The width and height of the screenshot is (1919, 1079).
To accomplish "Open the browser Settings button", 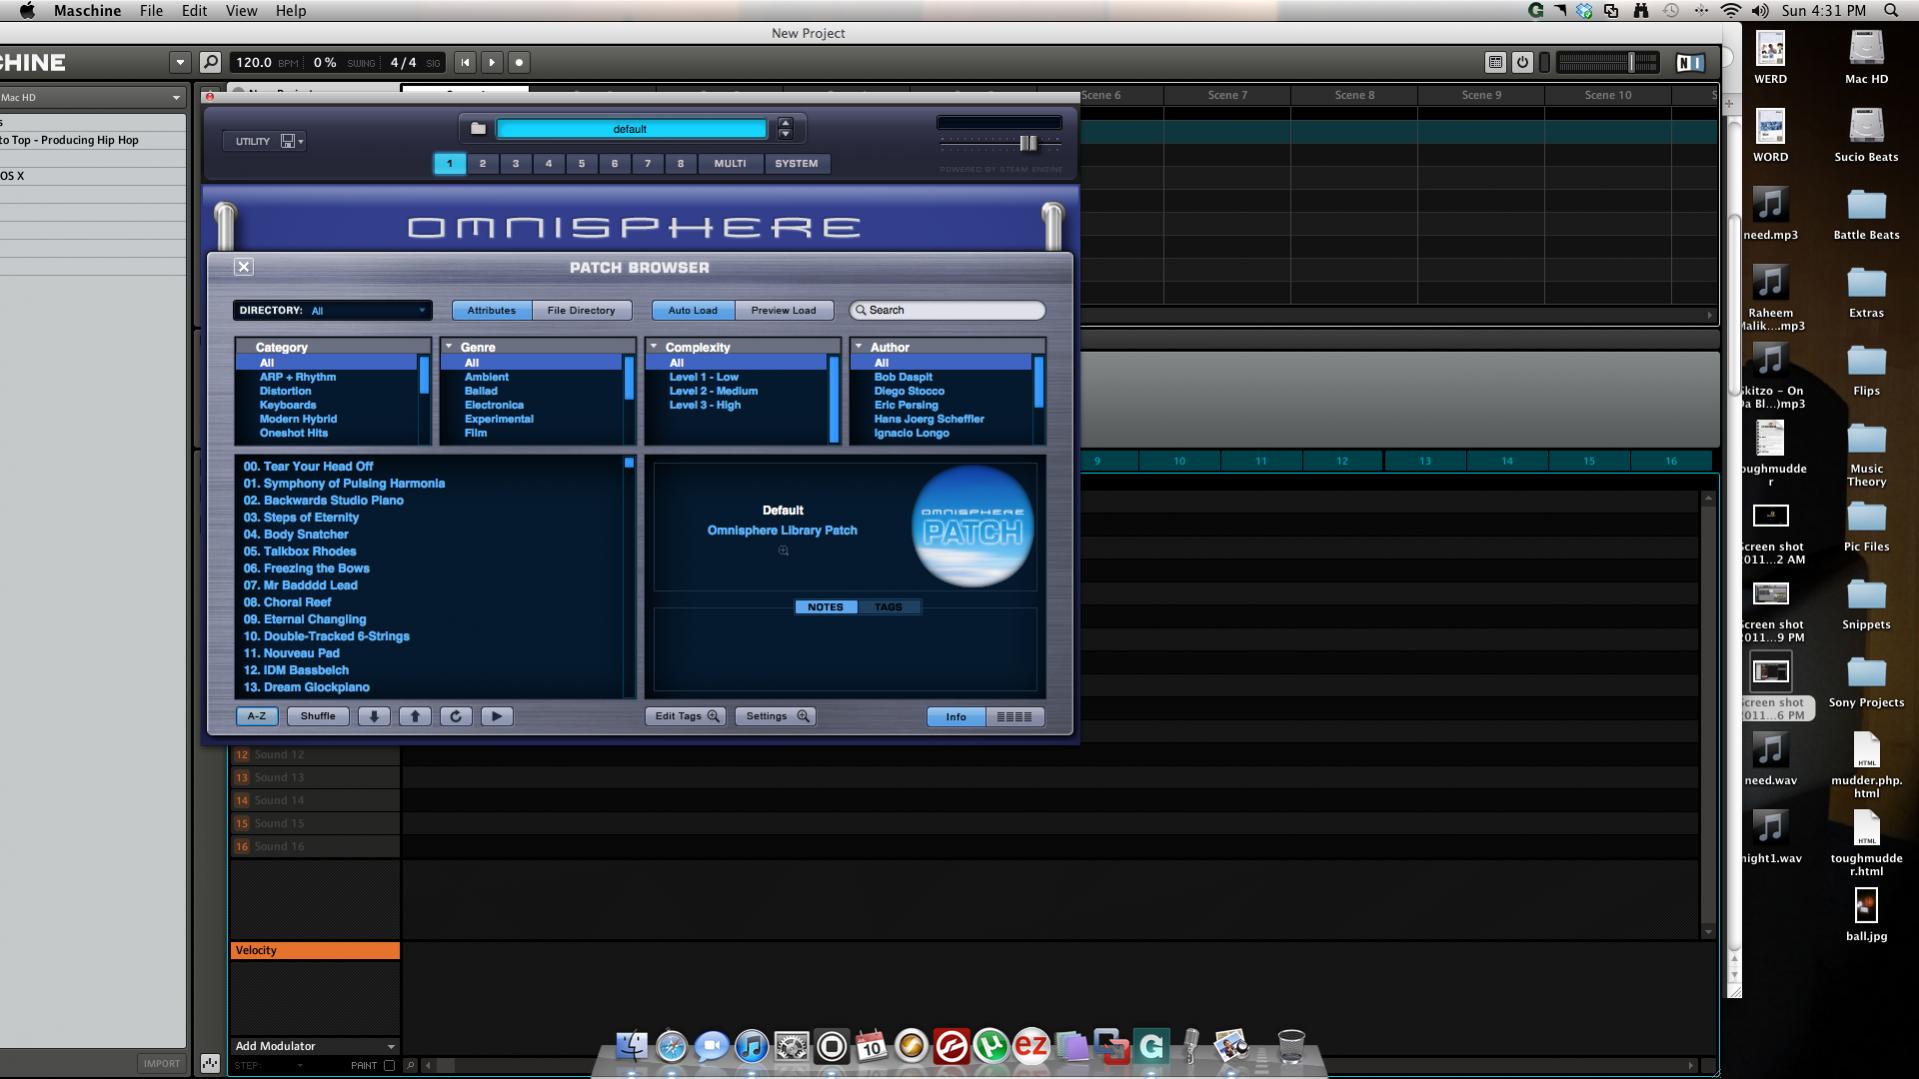I will (x=776, y=716).
